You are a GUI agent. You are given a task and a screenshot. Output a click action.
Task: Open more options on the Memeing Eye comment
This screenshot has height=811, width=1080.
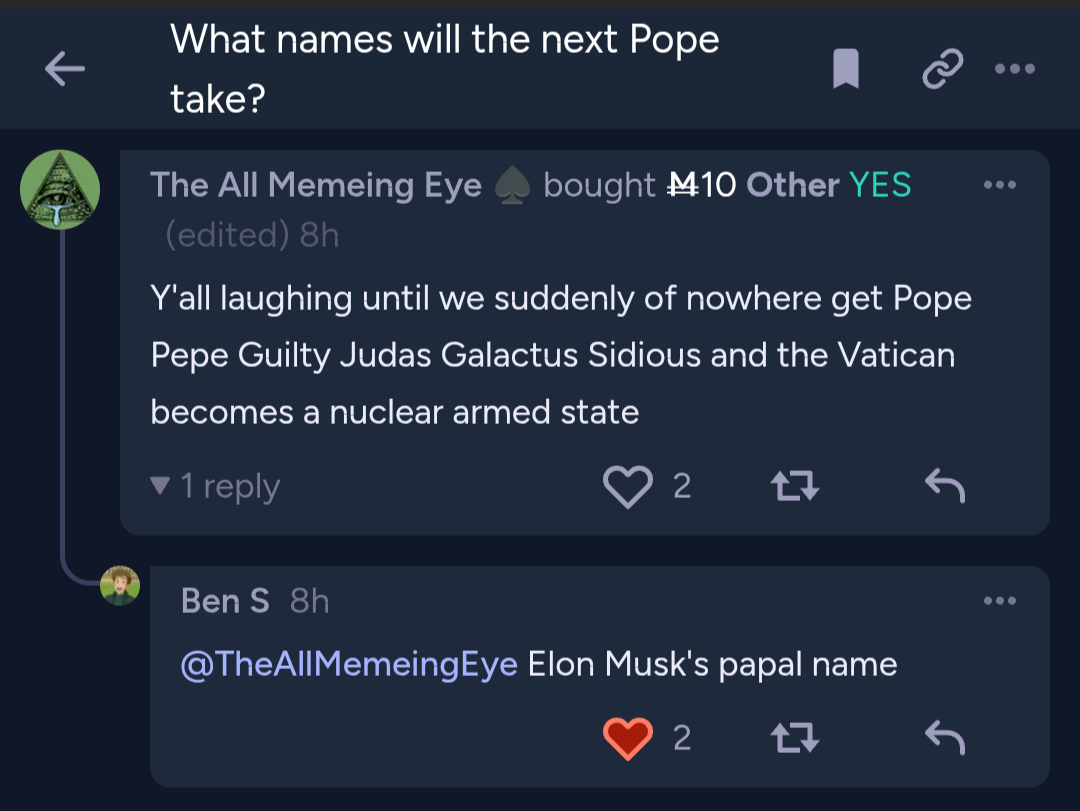pos(999,185)
